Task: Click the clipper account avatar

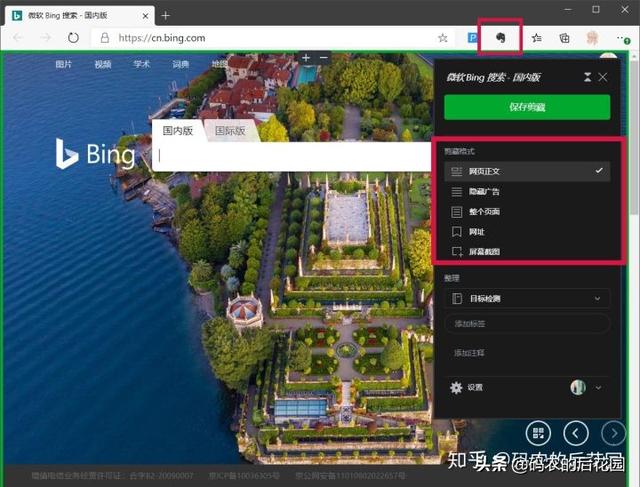Action: click(x=578, y=387)
